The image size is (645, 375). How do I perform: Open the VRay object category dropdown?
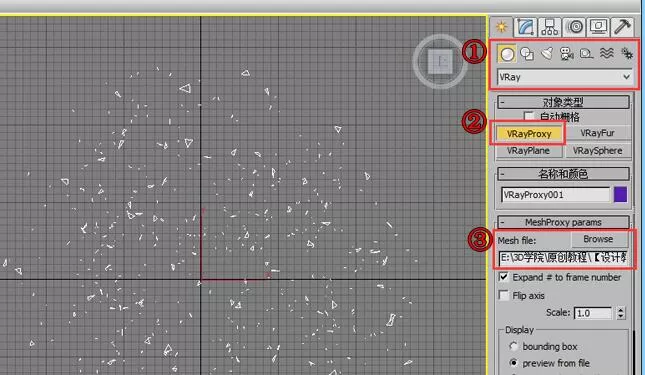[564, 77]
